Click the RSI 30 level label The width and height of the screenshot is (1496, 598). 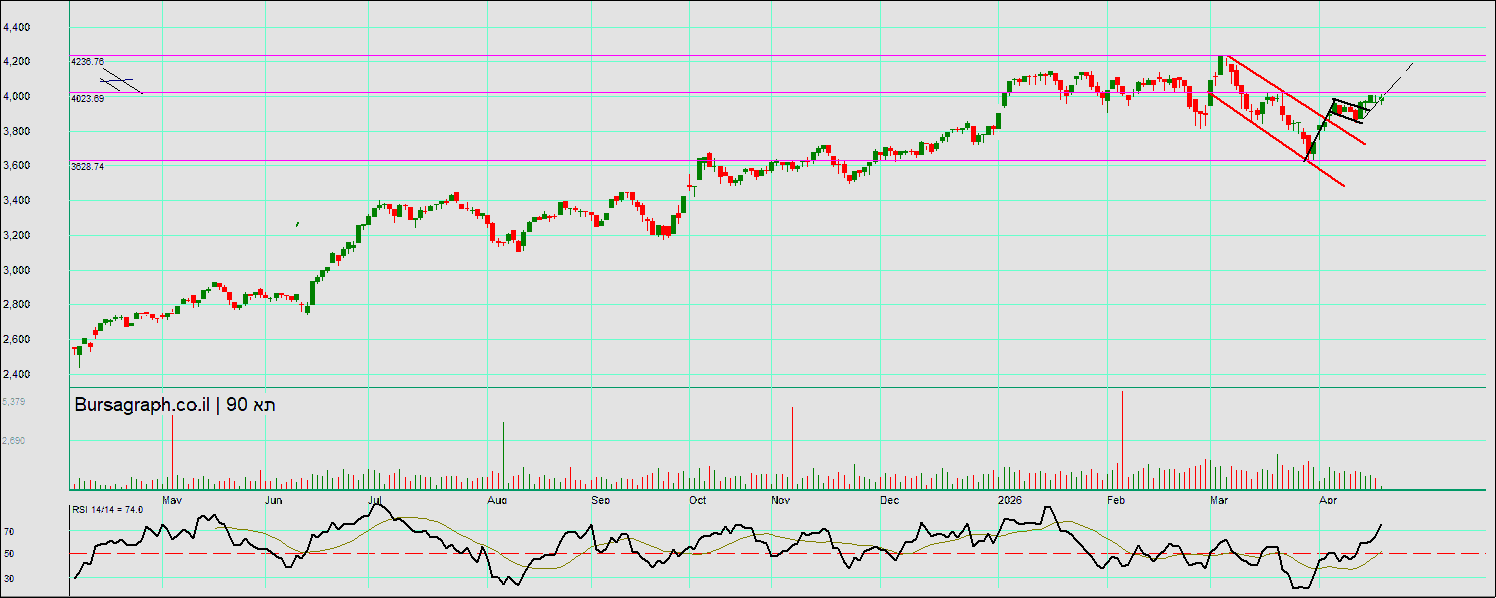9,578
